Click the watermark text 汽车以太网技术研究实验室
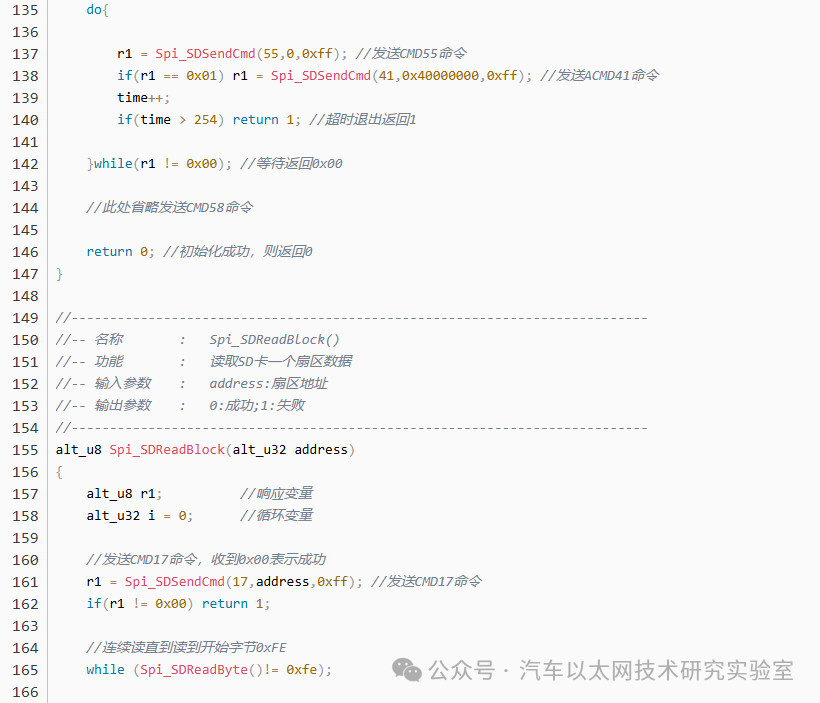This screenshot has height=703, width=820. 656,670
